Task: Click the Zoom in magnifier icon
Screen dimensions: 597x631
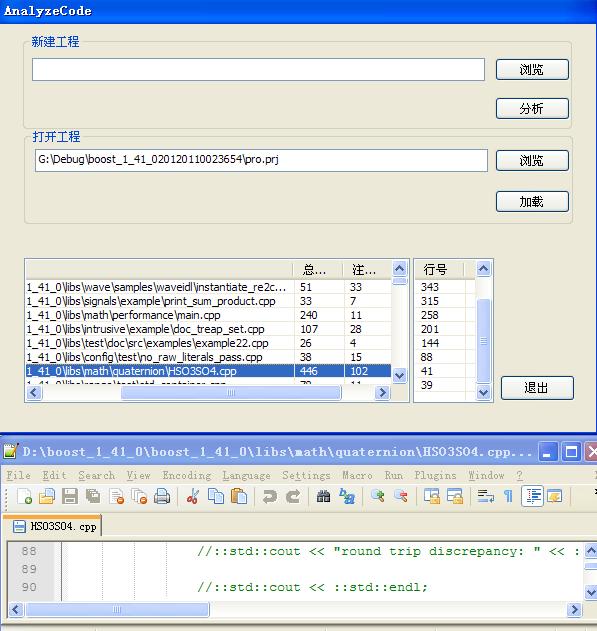Action: (377, 496)
